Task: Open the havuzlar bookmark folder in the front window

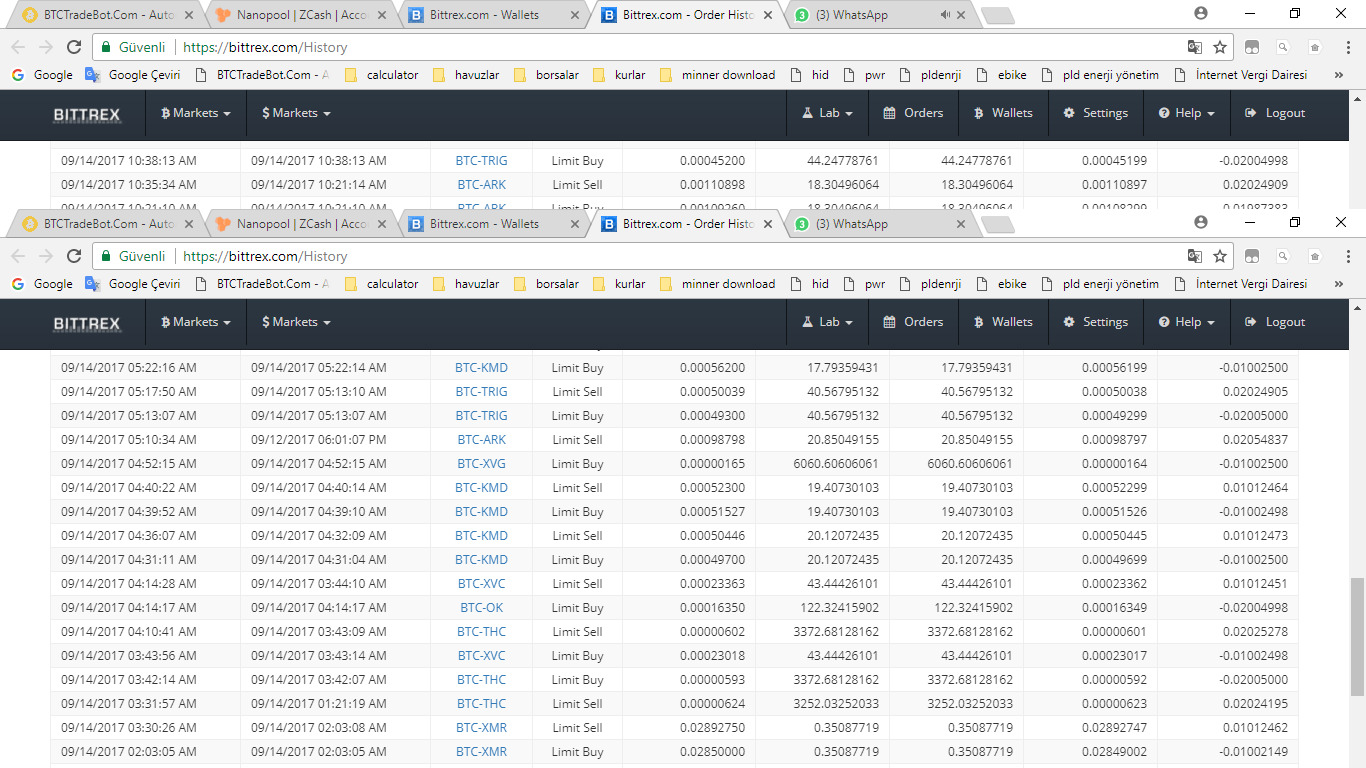Action: (465, 284)
